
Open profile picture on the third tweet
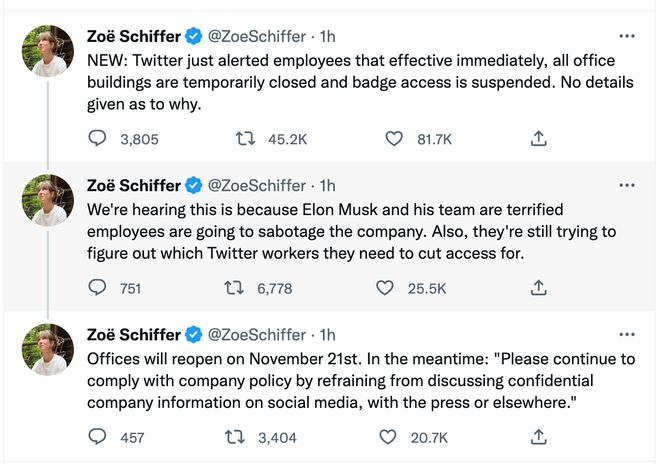(48, 349)
